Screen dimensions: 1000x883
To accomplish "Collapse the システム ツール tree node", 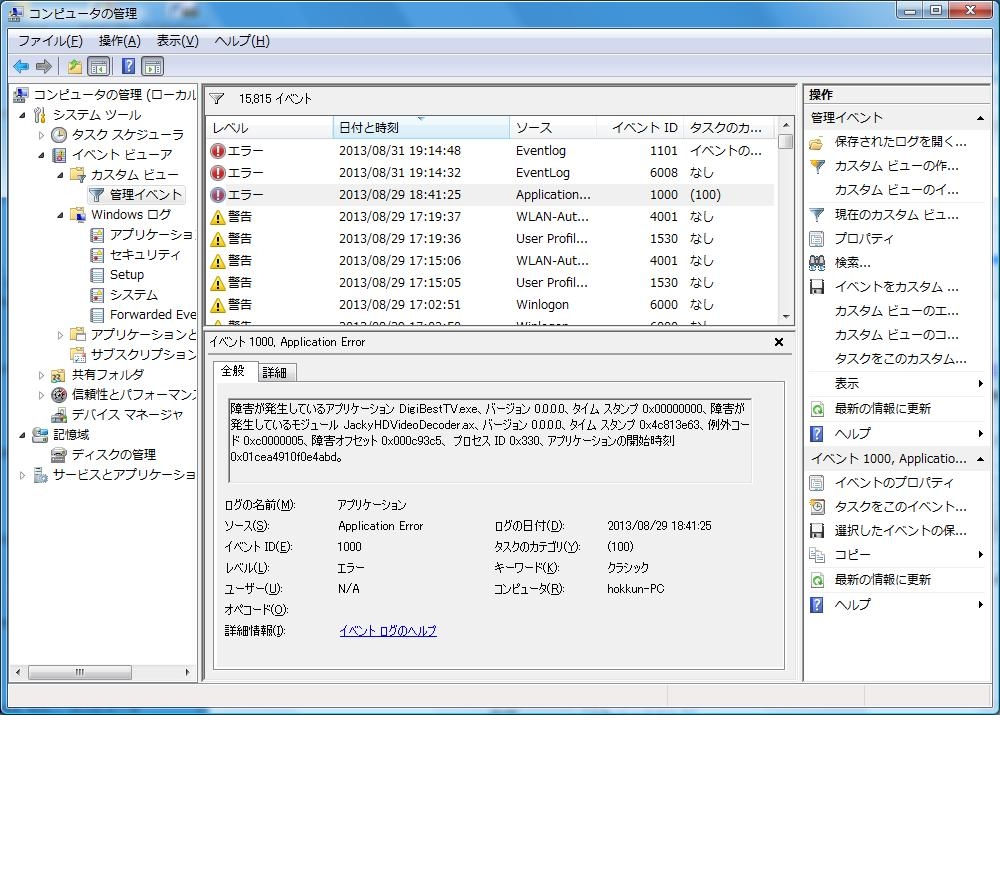I will tap(22, 115).
